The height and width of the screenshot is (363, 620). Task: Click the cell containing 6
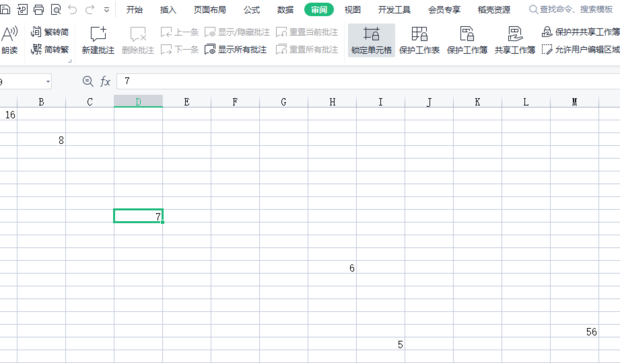[332, 268]
